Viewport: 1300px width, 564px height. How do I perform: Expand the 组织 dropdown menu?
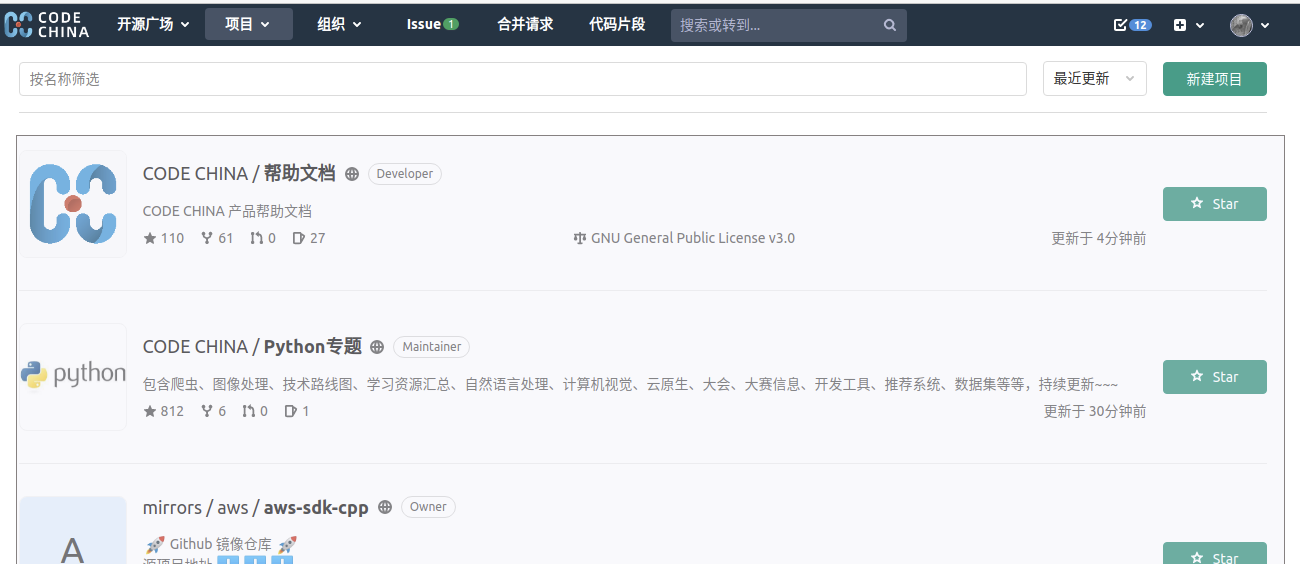point(340,24)
